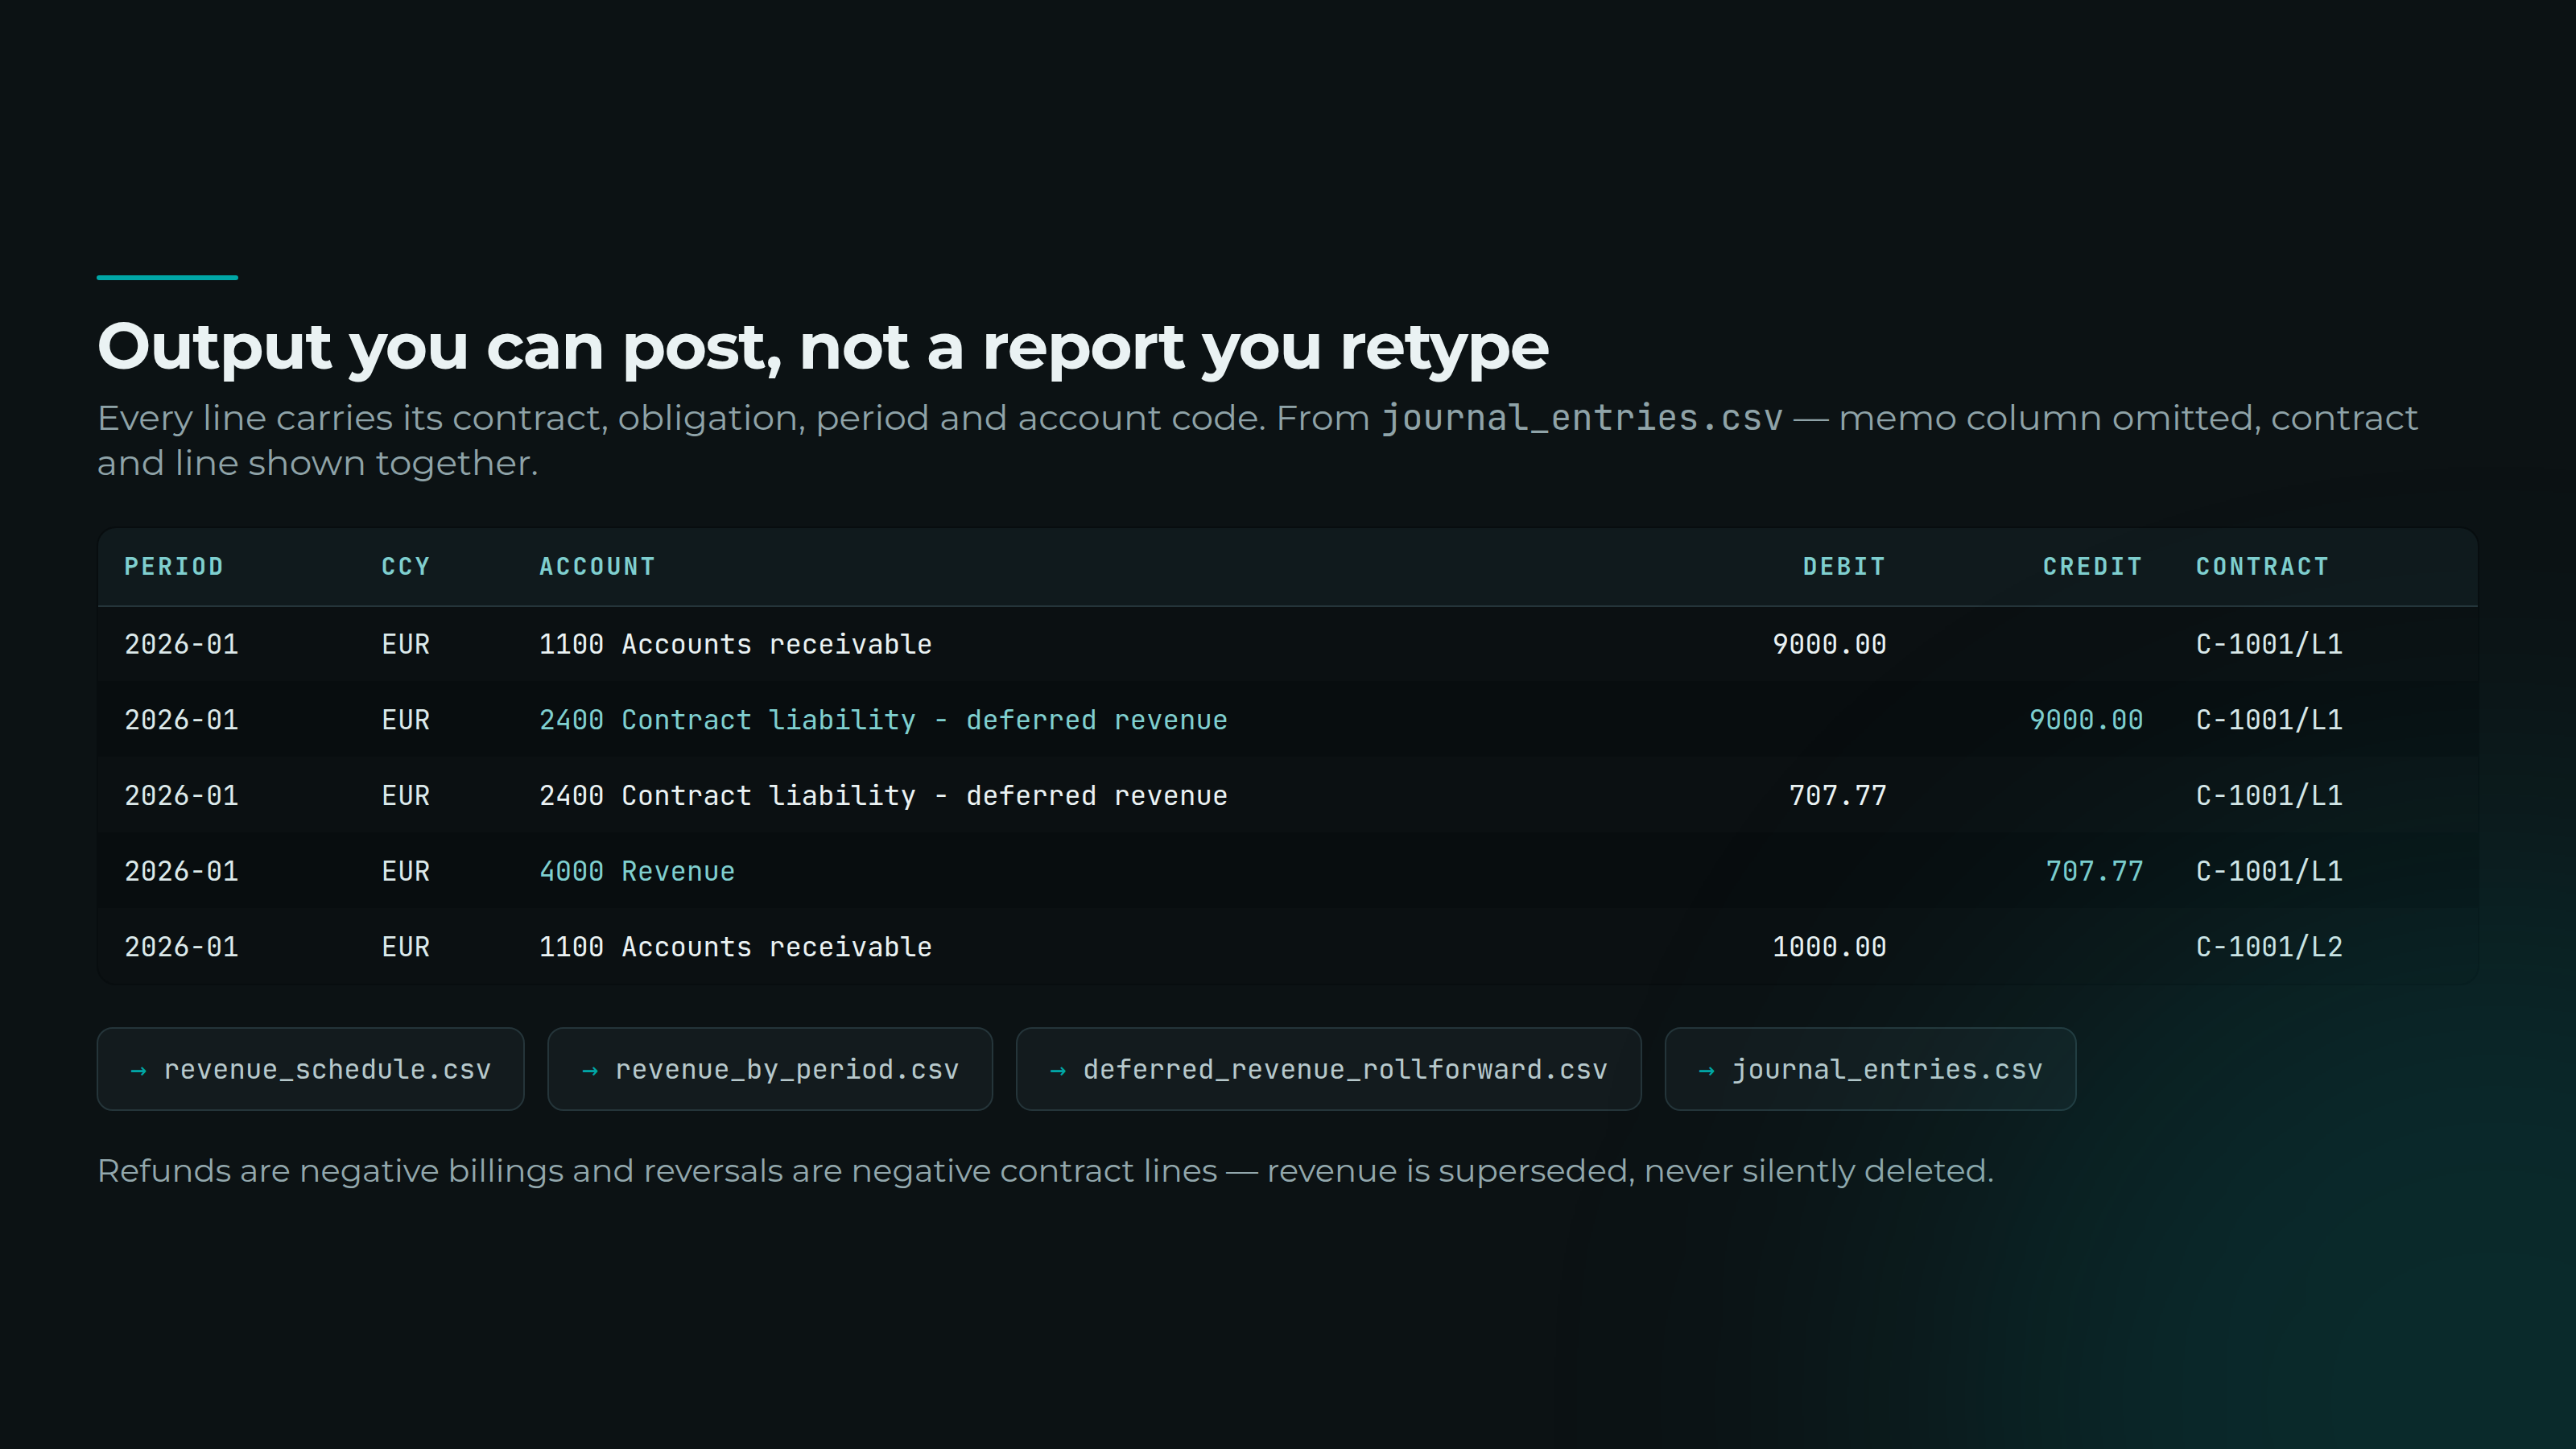
Task: Open the journal_entries.csv file chip below the table
Action: coord(1870,1069)
